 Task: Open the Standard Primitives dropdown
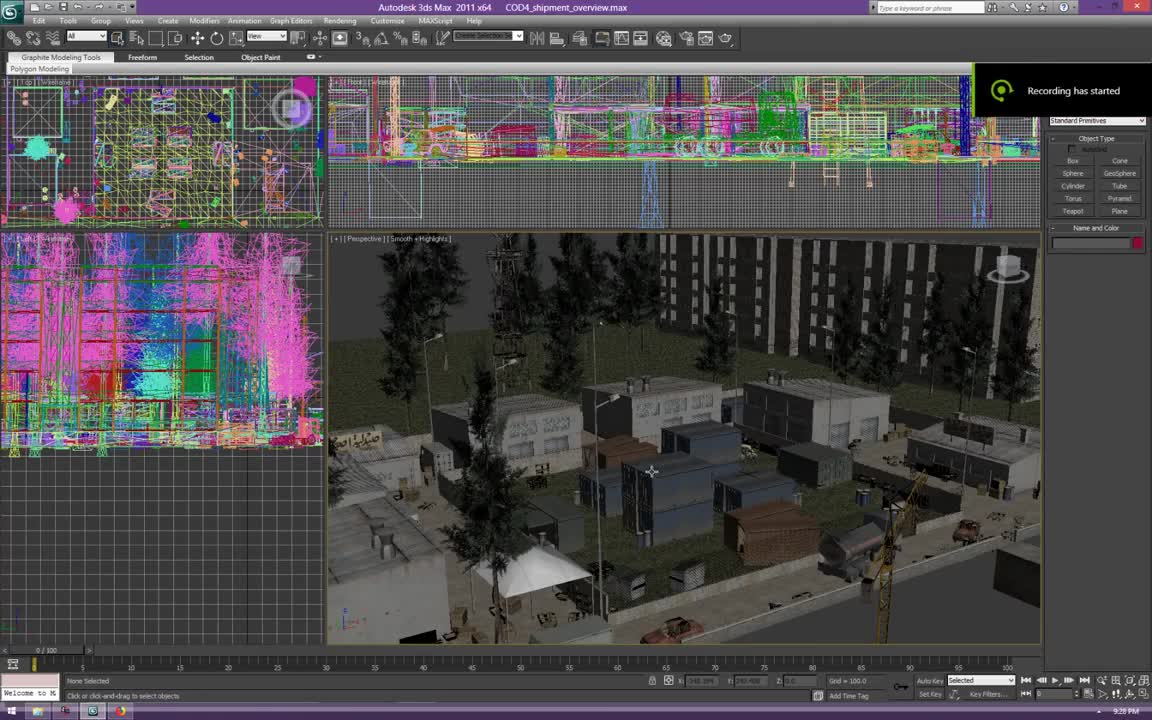(x=1096, y=120)
